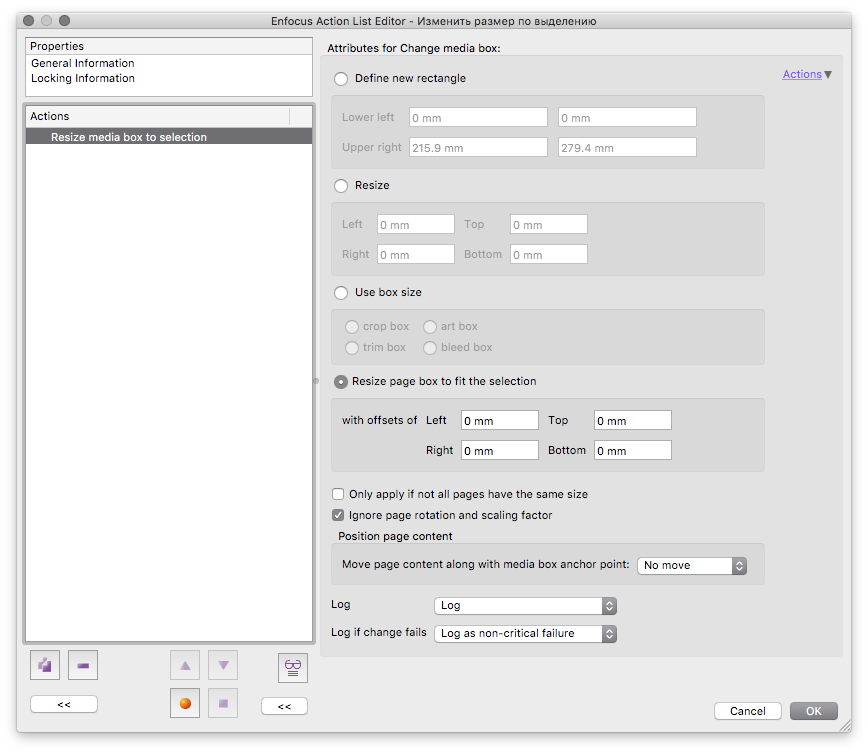
Task: Open the Actions dropdown link
Action: [807, 74]
